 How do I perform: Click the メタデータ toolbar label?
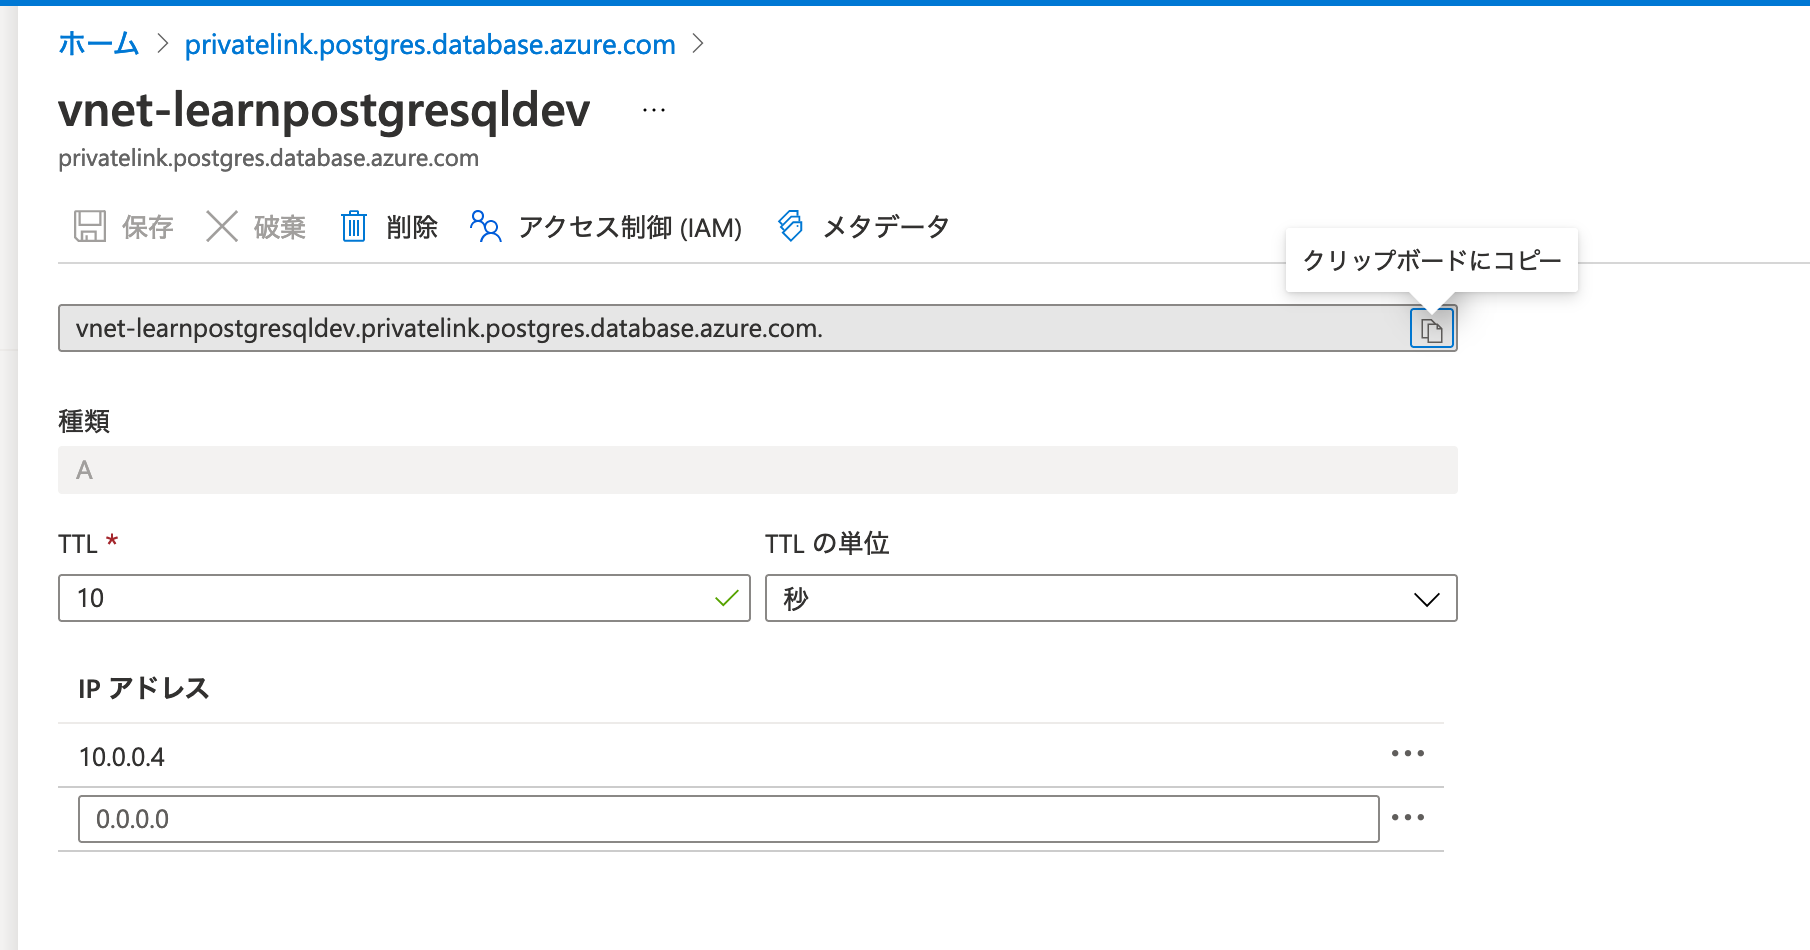click(x=886, y=228)
